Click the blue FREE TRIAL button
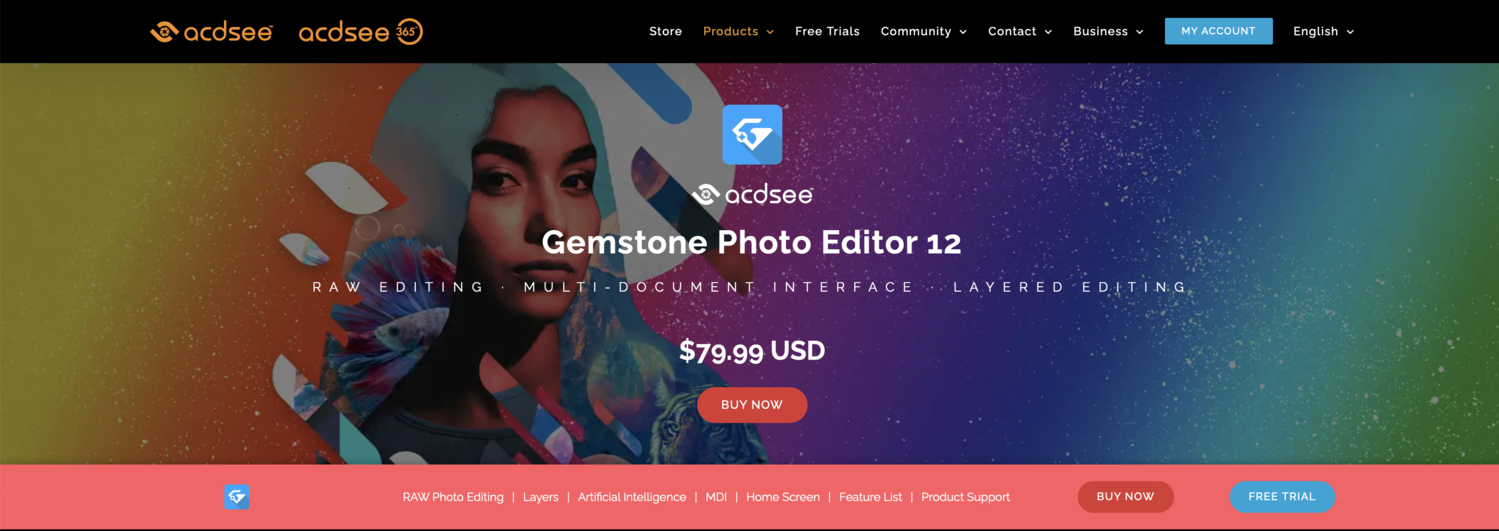This screenshot has width=1499, height=531. pos(1281,497)
